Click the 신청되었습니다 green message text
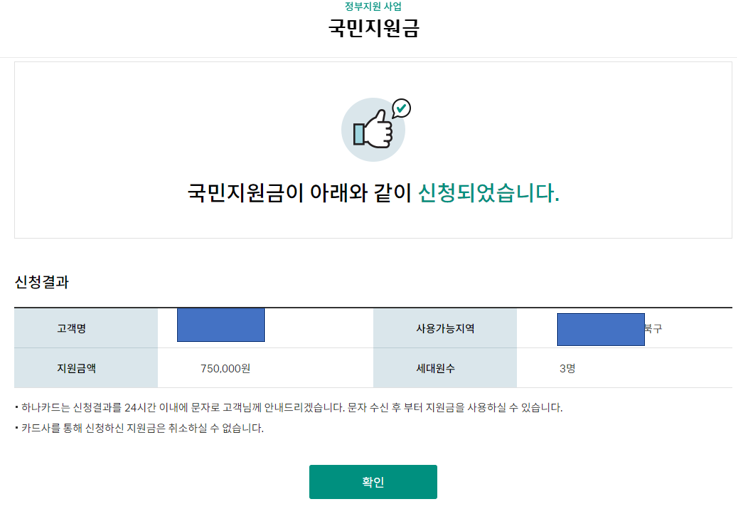737x506 pixels. [488, 193]
